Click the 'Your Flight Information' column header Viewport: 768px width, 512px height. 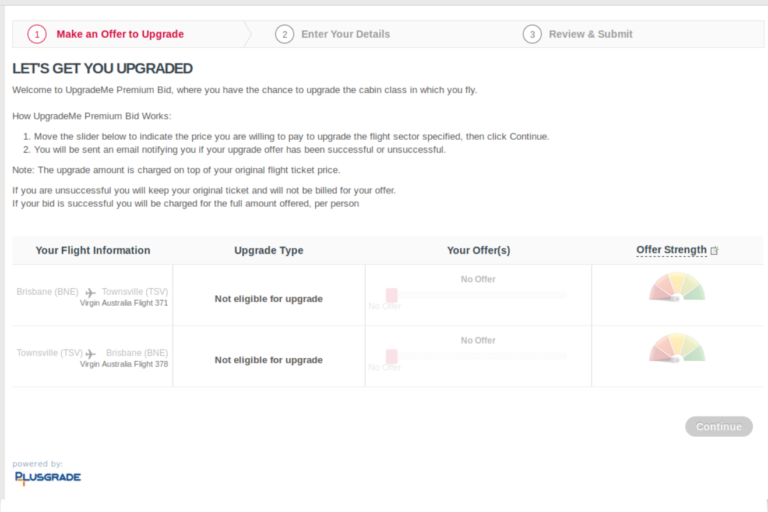[93, 250]
